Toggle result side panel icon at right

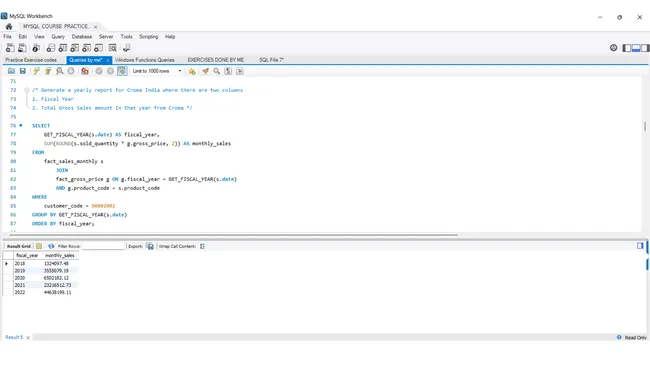pos(640,246)
